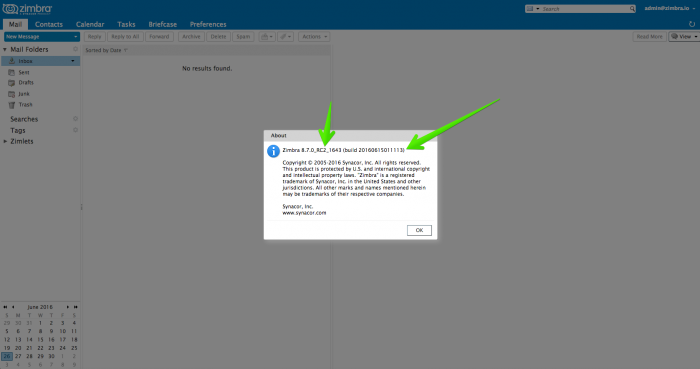Switch to the Contacts tab

pyautogui.click(x=49, y=25)
